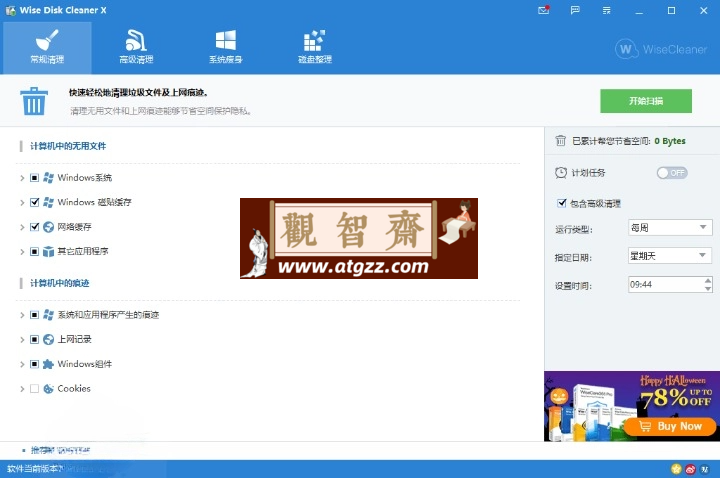Select the Cookies label

pyautogui.click(x=74, y=388)
